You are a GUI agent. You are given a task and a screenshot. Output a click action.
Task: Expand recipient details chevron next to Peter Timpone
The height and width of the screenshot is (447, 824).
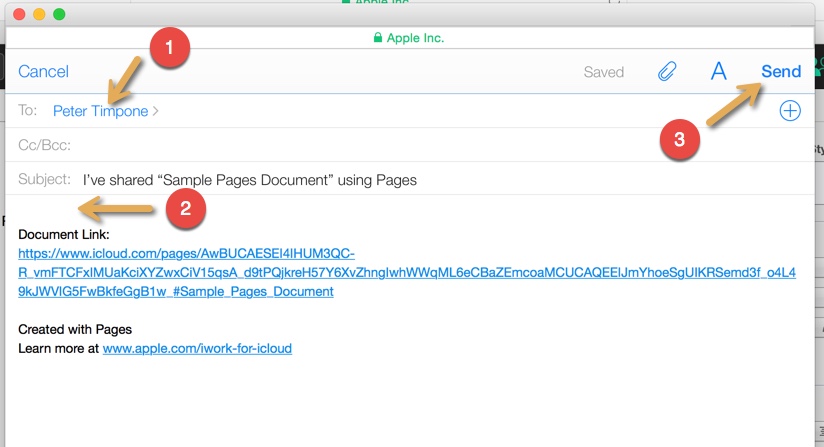(x=155, y=111)
